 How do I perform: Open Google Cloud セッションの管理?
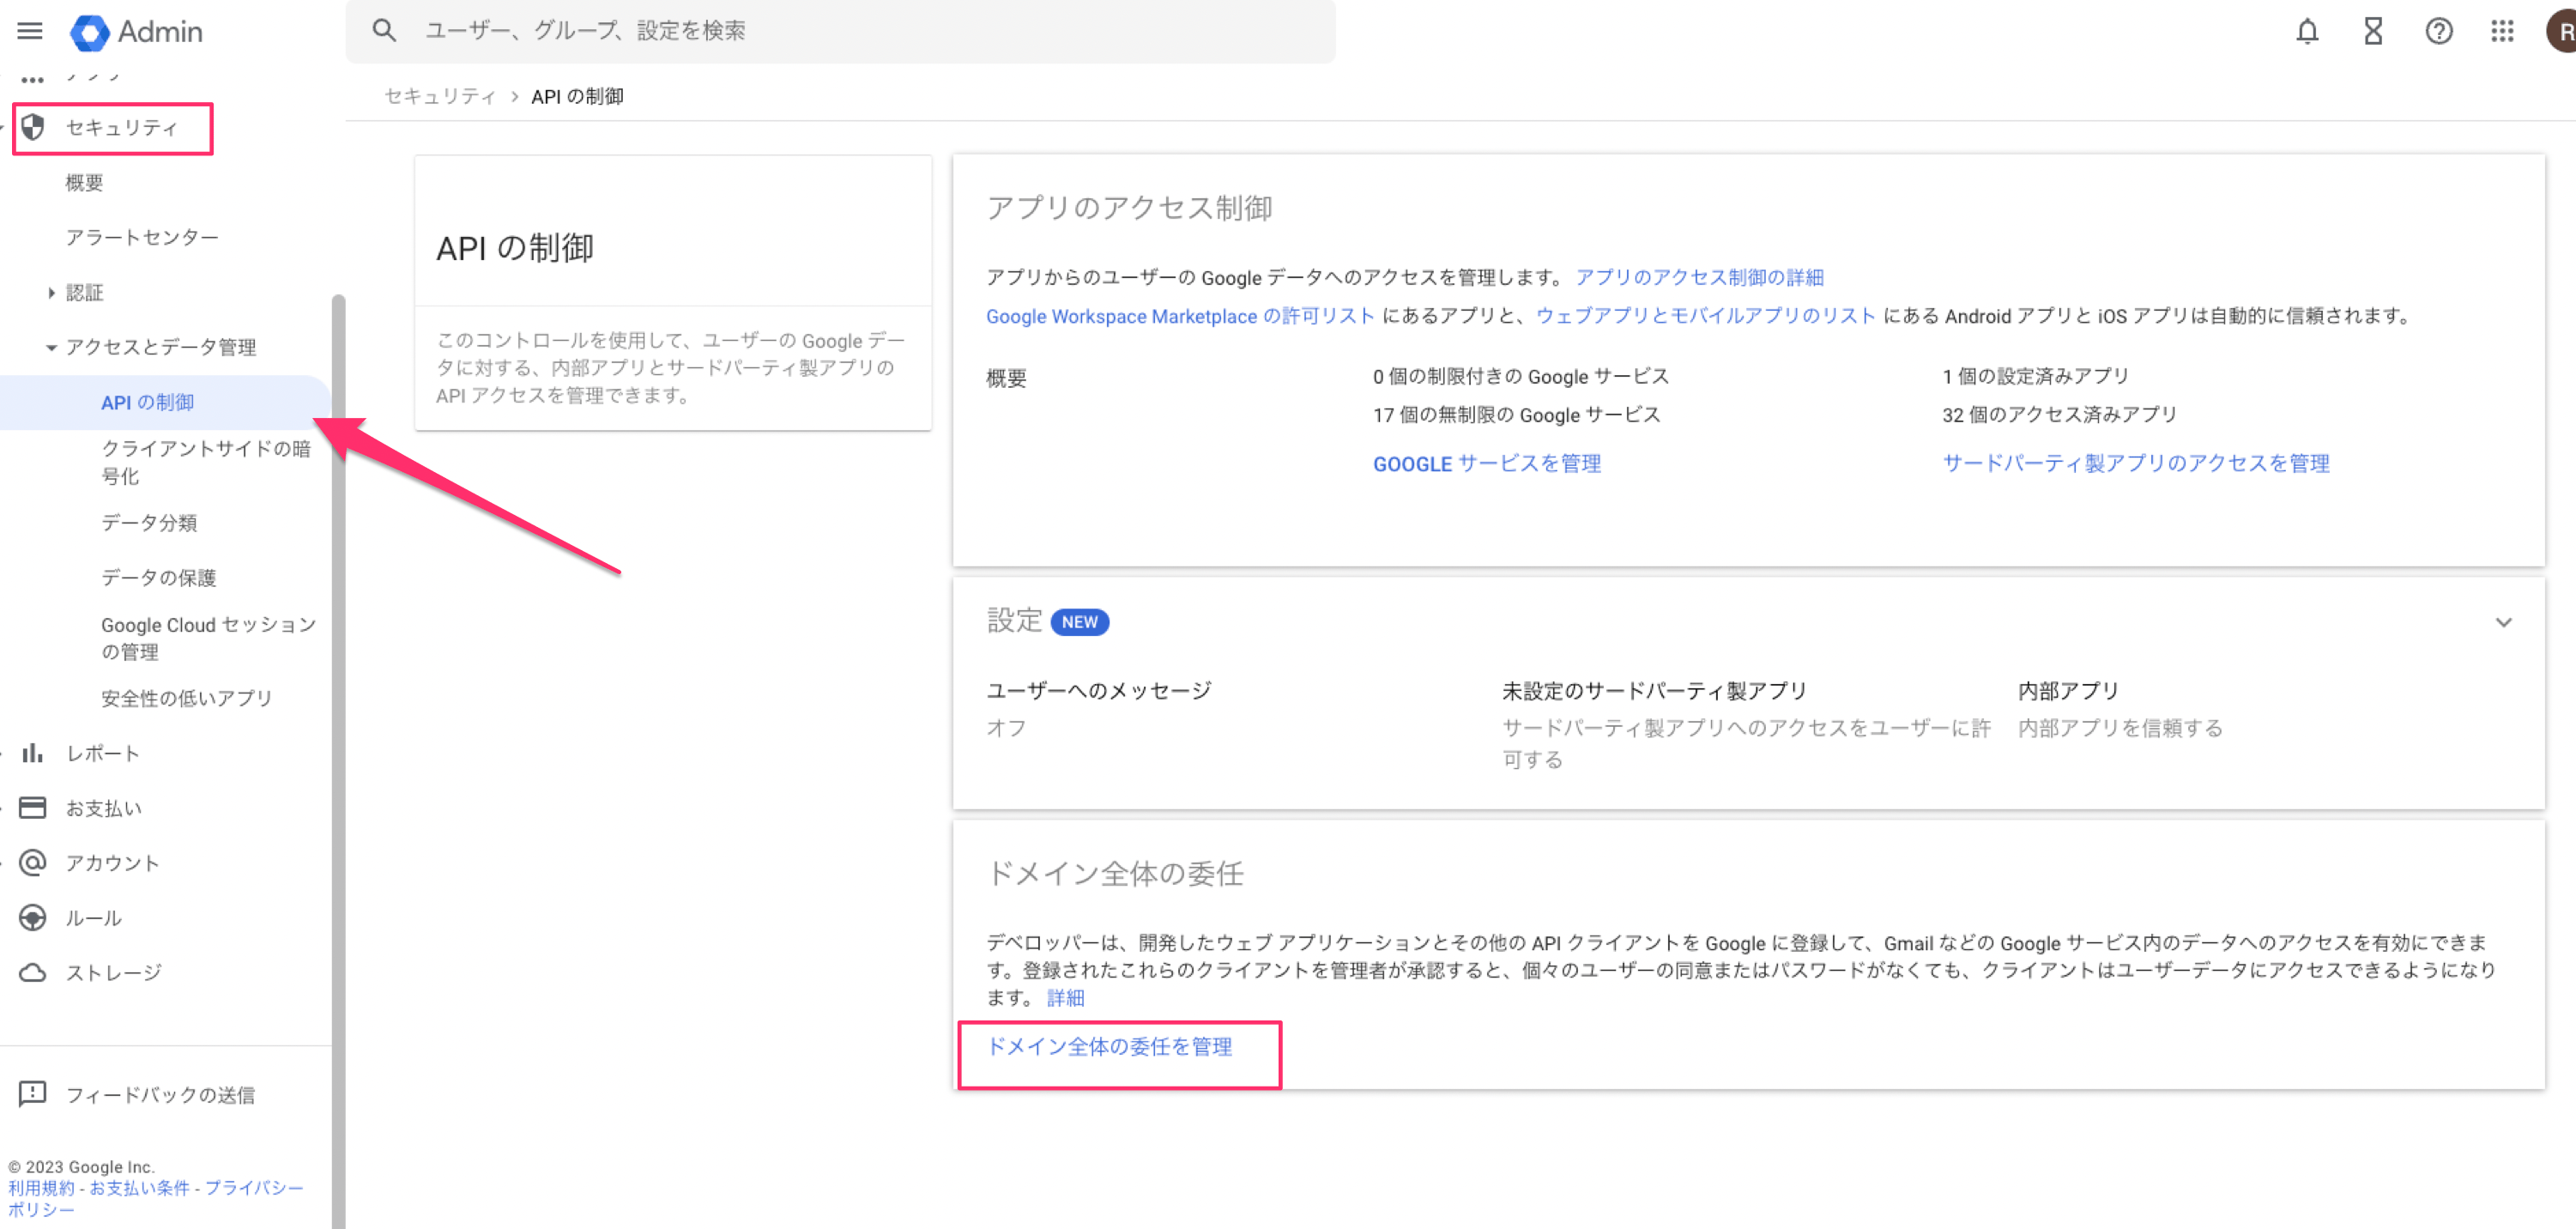coord(208,638)
